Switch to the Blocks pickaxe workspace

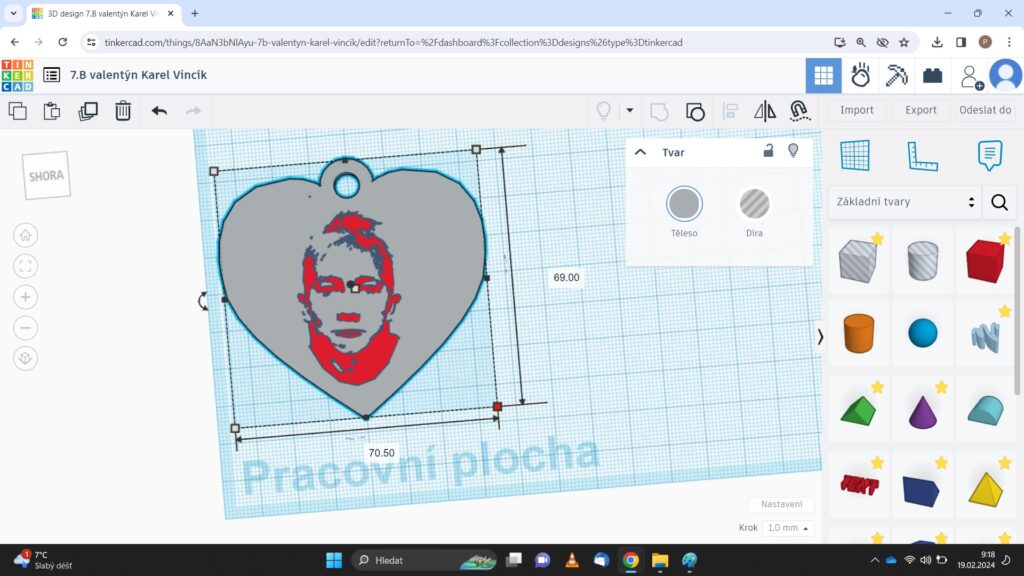[x=897, y=75]
